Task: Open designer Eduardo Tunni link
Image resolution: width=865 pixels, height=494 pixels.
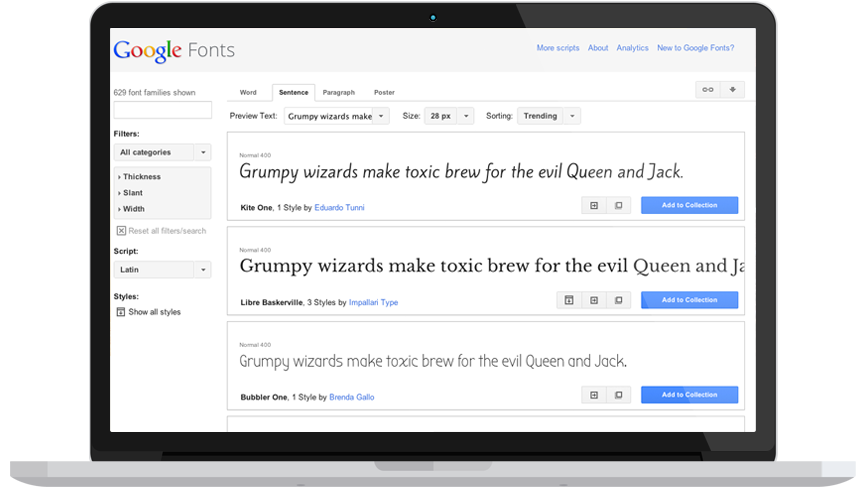Action: [339, 208]
